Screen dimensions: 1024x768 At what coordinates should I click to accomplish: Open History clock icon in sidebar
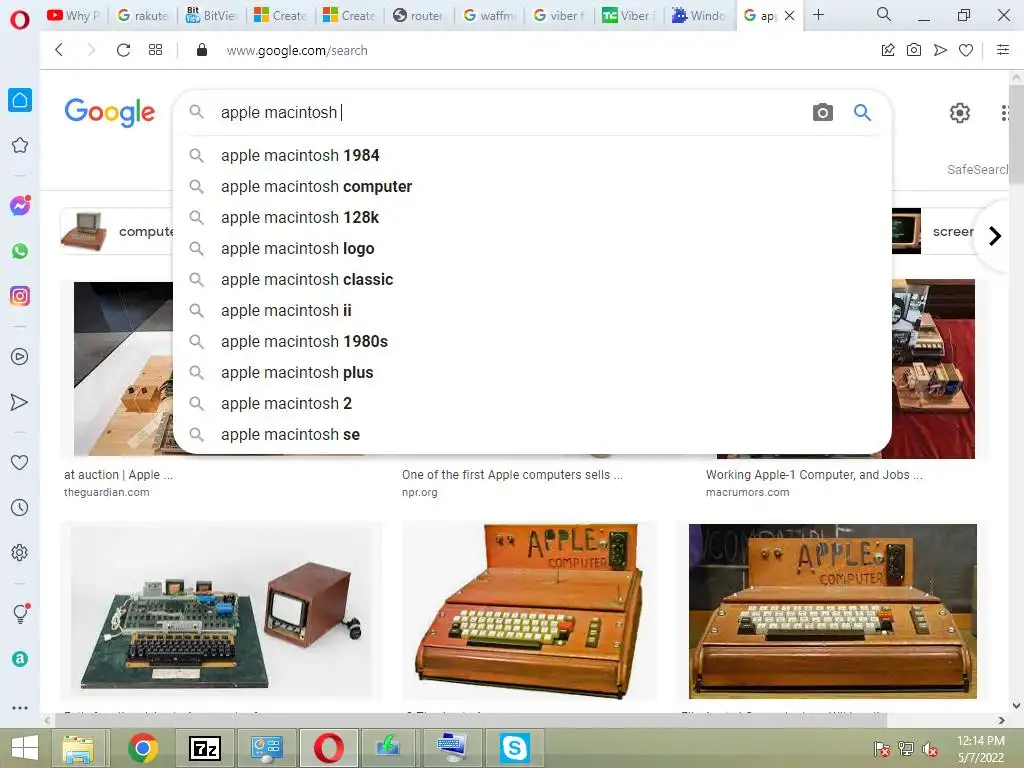coord(20,507)
